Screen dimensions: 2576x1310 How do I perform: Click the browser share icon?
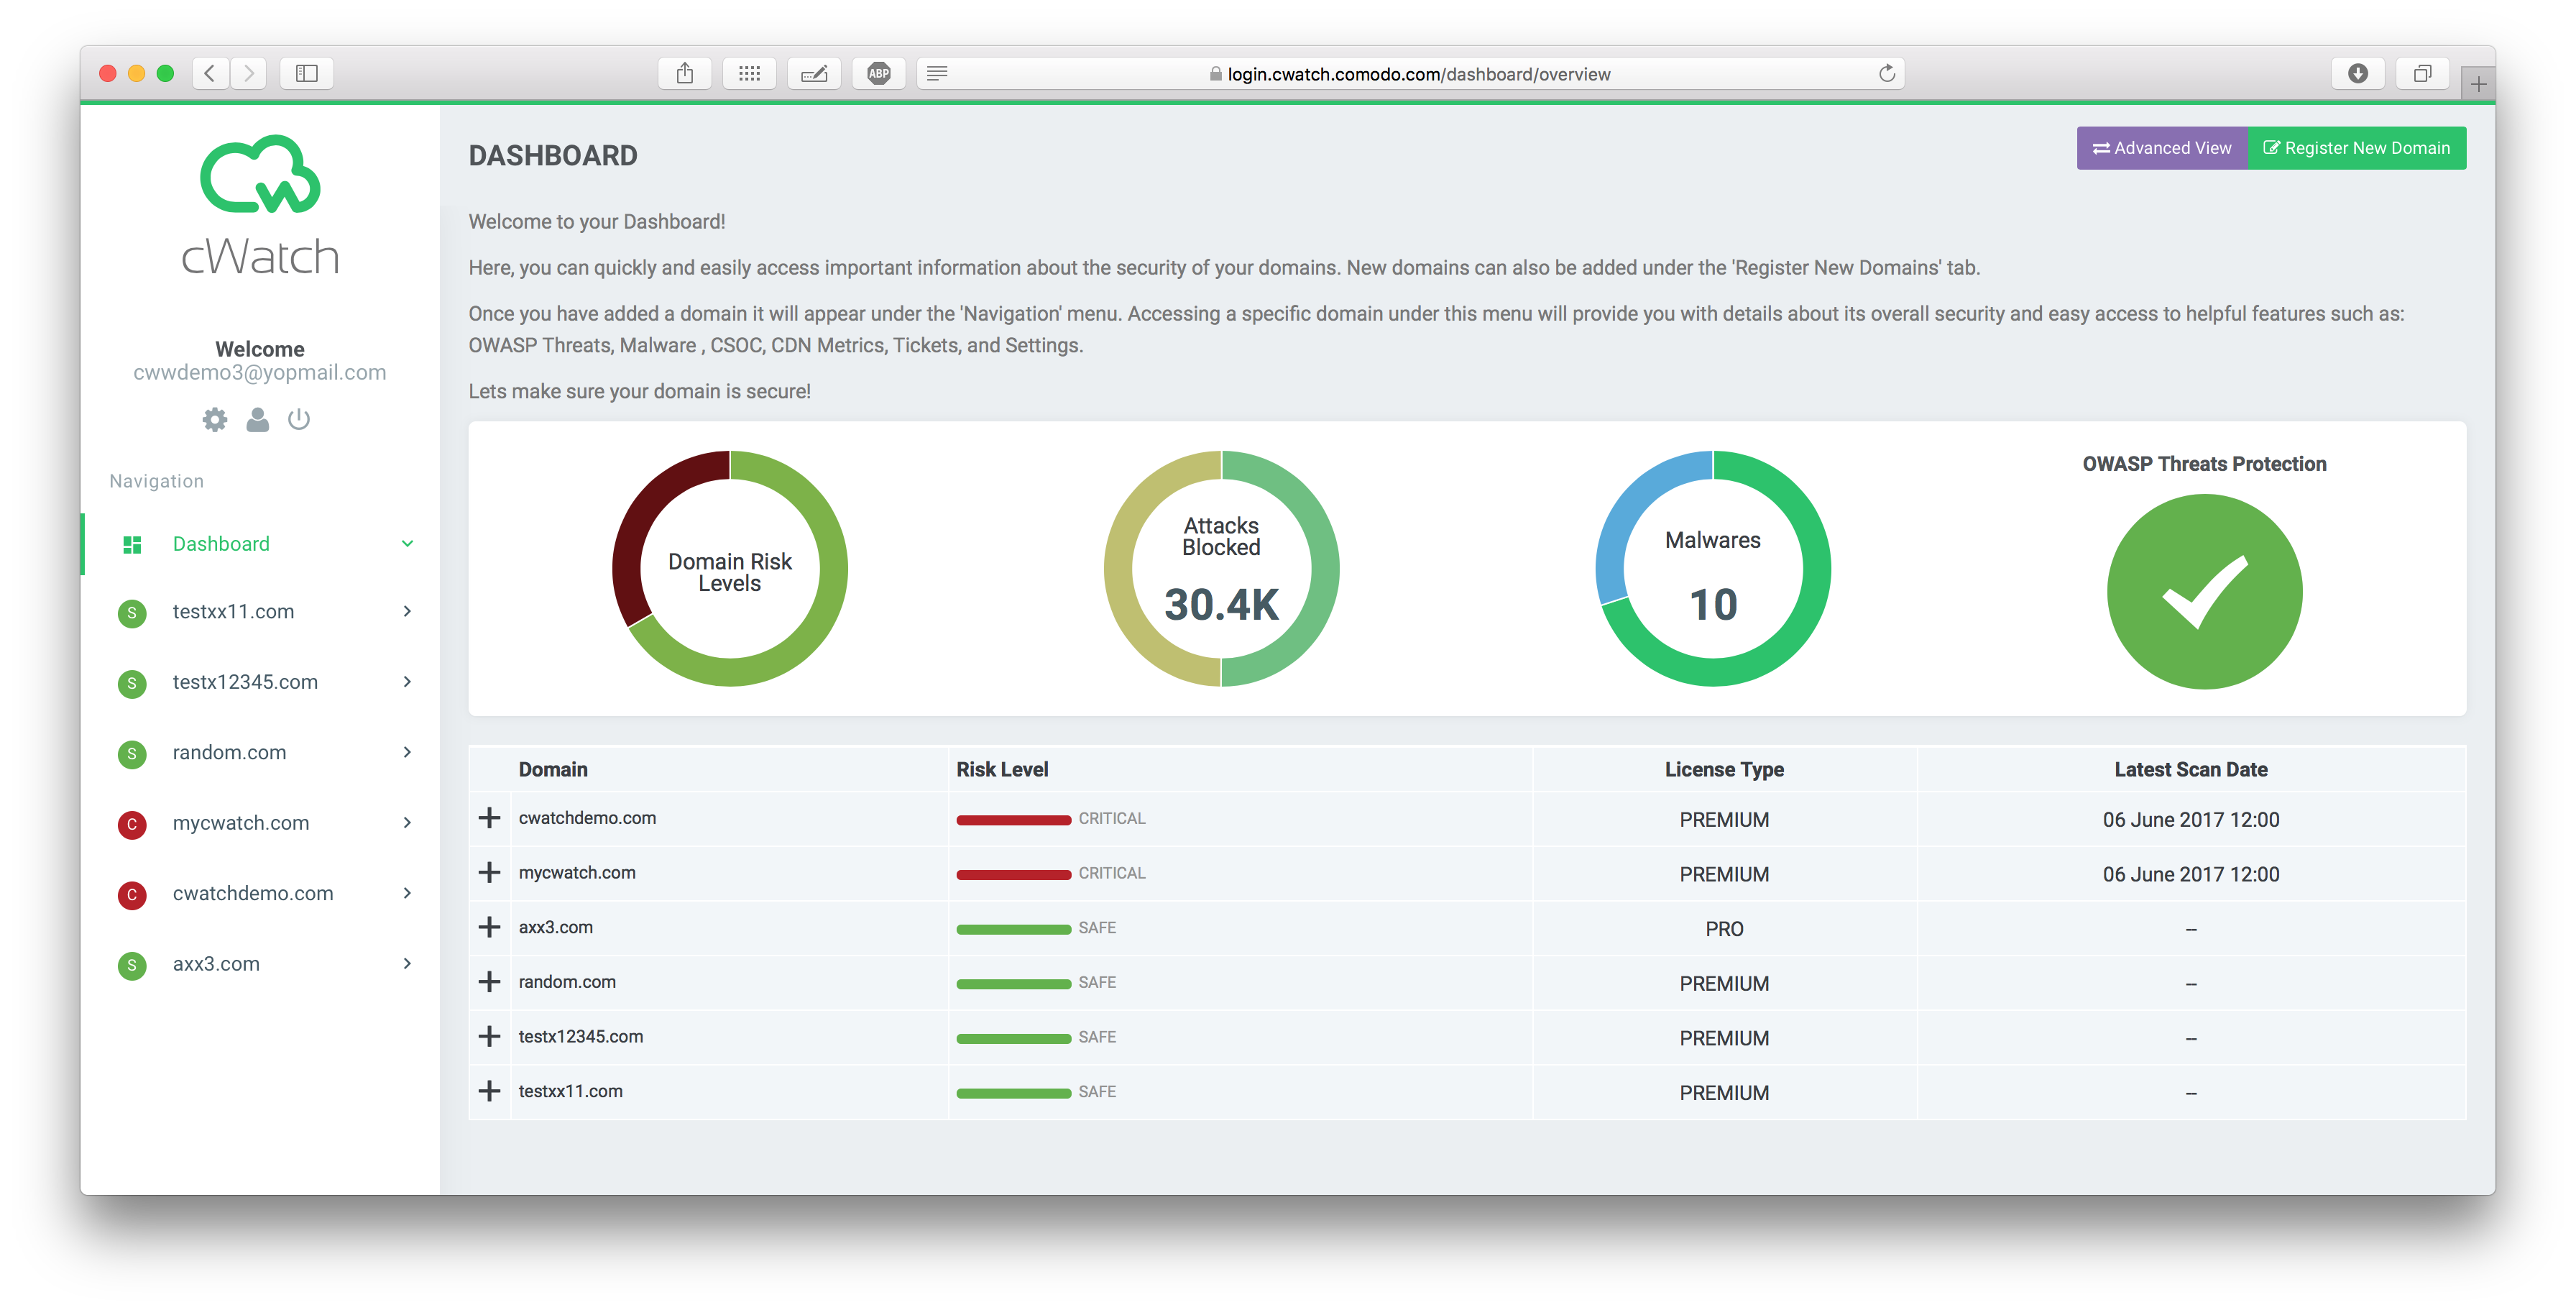tap(685, 73)
